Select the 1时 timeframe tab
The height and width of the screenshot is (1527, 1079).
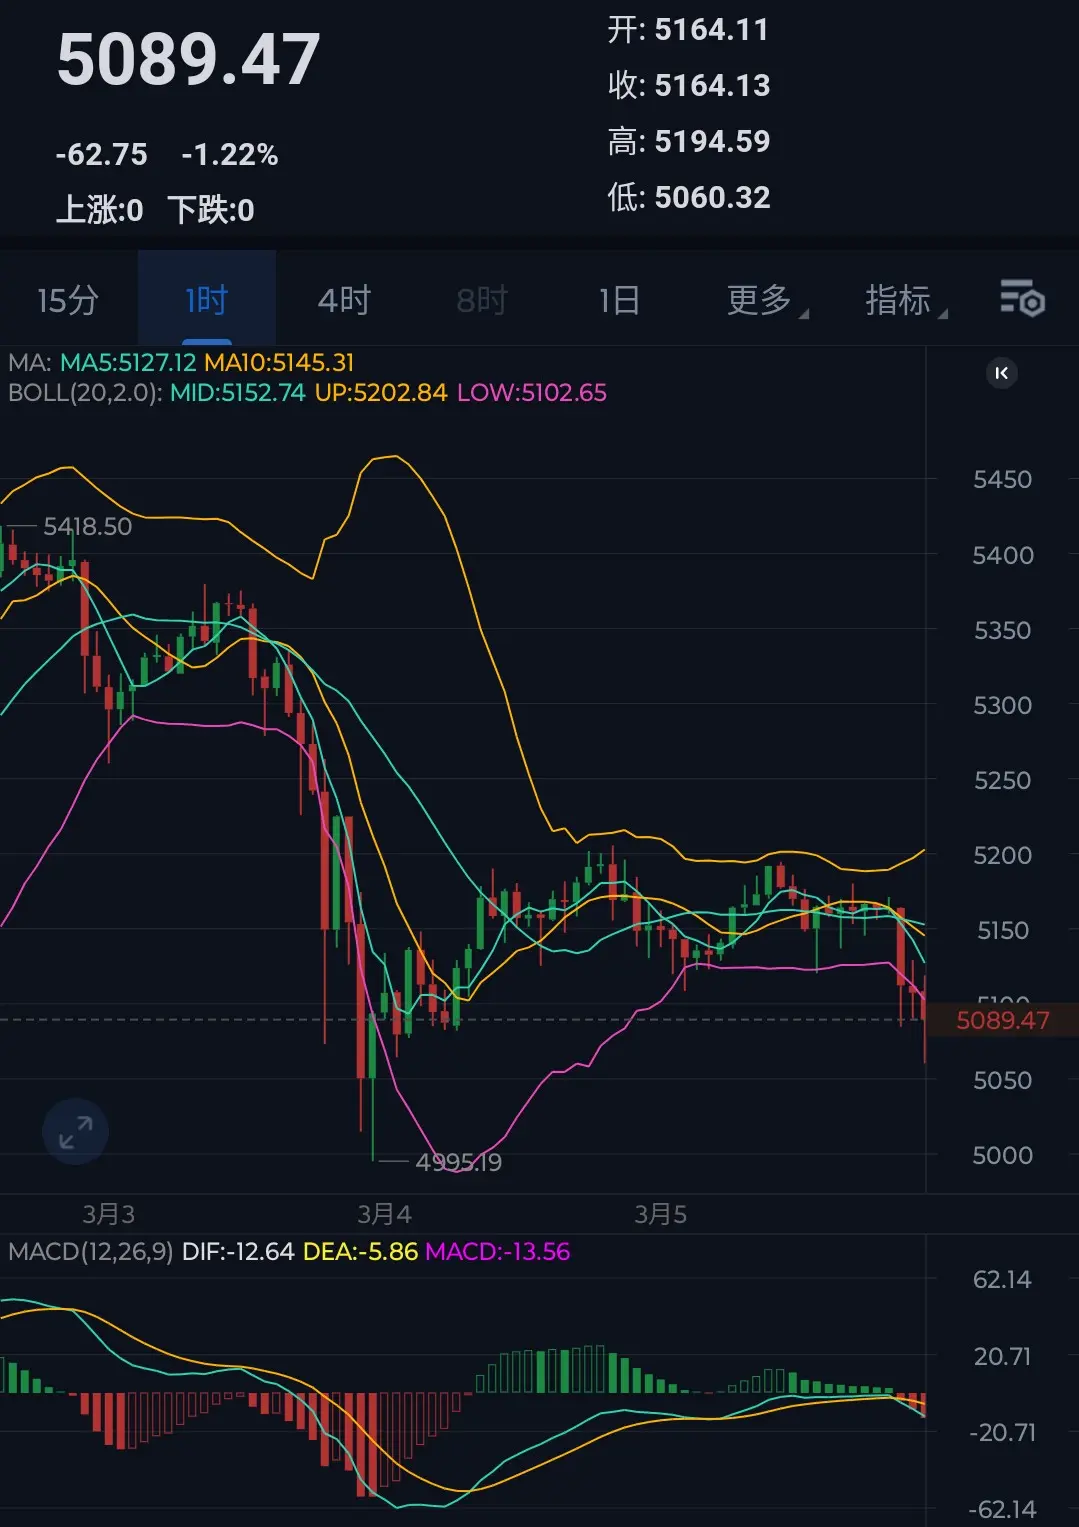click(207, 300)
